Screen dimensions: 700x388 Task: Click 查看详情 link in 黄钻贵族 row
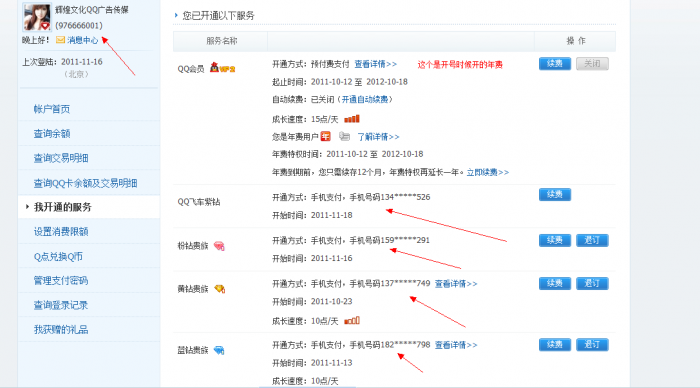click(x=456, y=284)
